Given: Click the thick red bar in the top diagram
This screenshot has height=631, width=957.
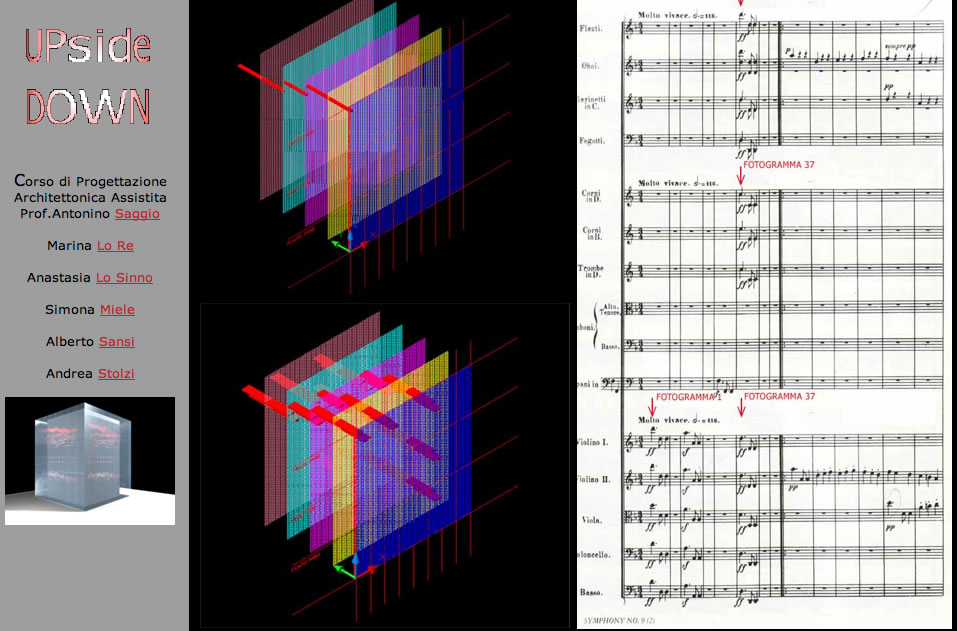Looking at the screenshot, I should tap(262, 80).
